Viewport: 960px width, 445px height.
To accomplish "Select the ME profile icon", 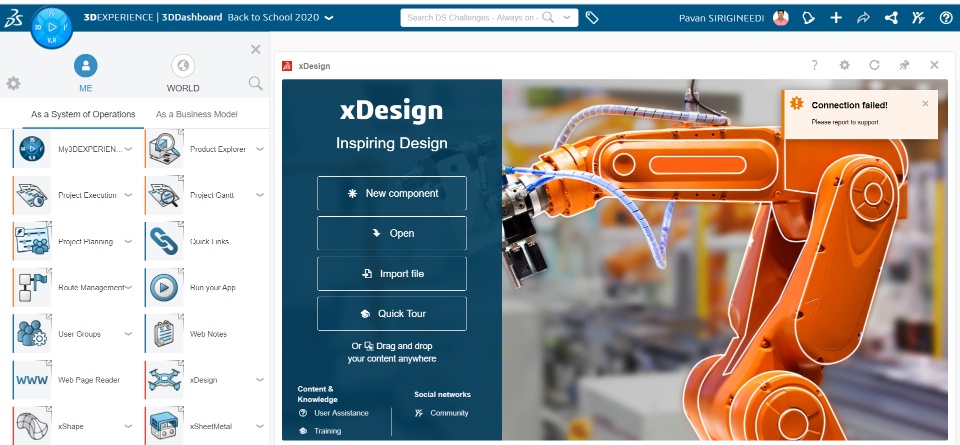I will [x=86, y=65].
